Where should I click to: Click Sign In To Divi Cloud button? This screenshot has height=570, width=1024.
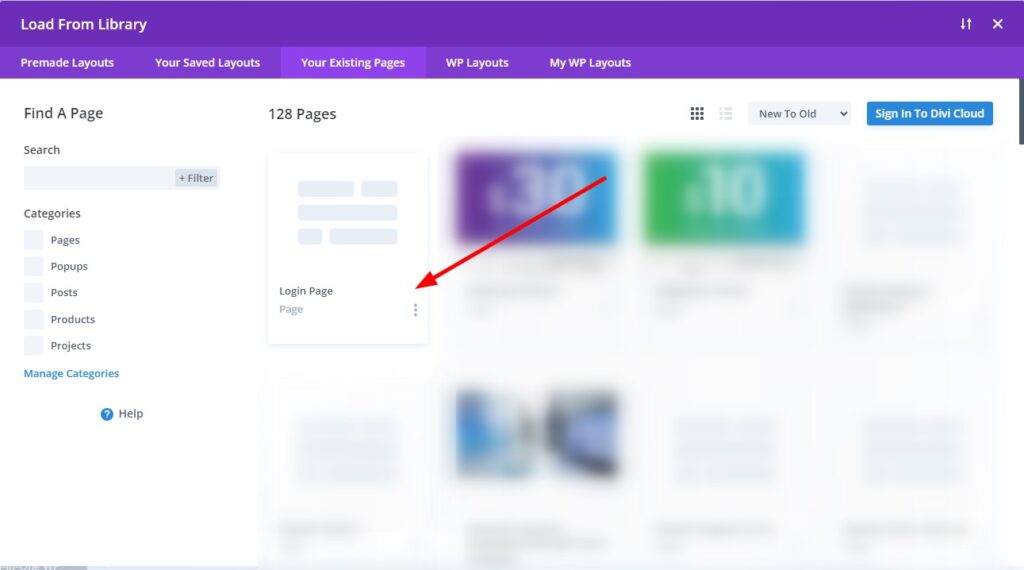929,114
